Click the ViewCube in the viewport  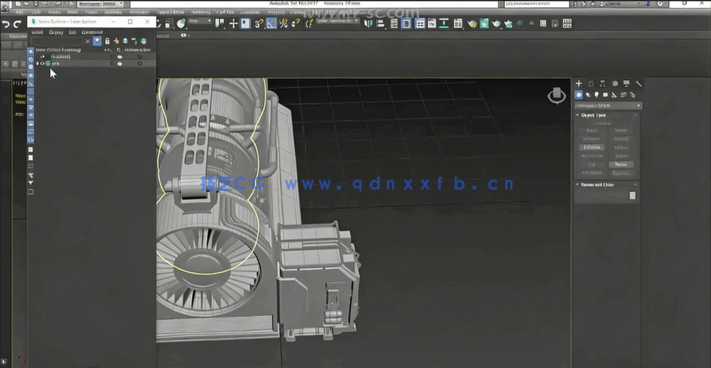tap(556, 95)
